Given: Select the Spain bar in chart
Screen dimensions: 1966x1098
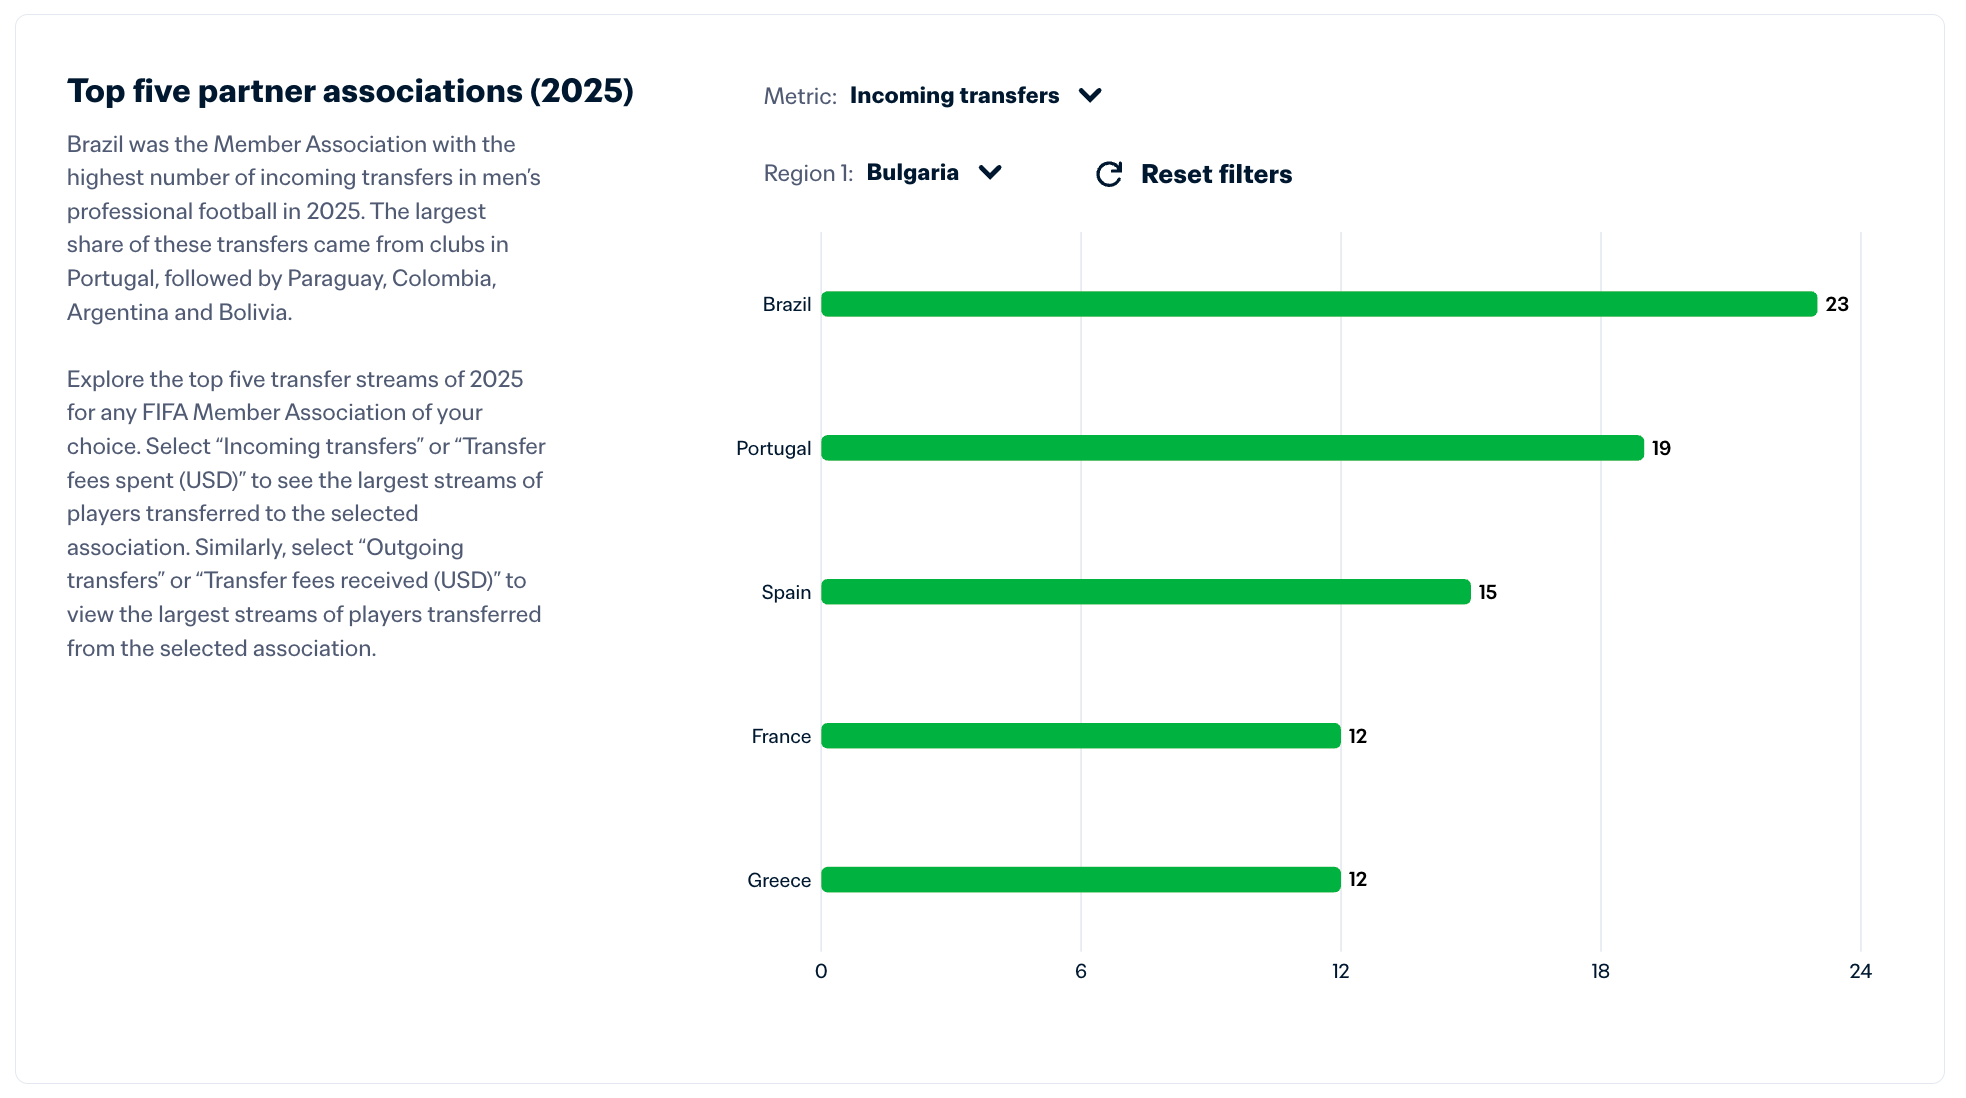Looking at the screenshot, I should tap(1145, 592).
